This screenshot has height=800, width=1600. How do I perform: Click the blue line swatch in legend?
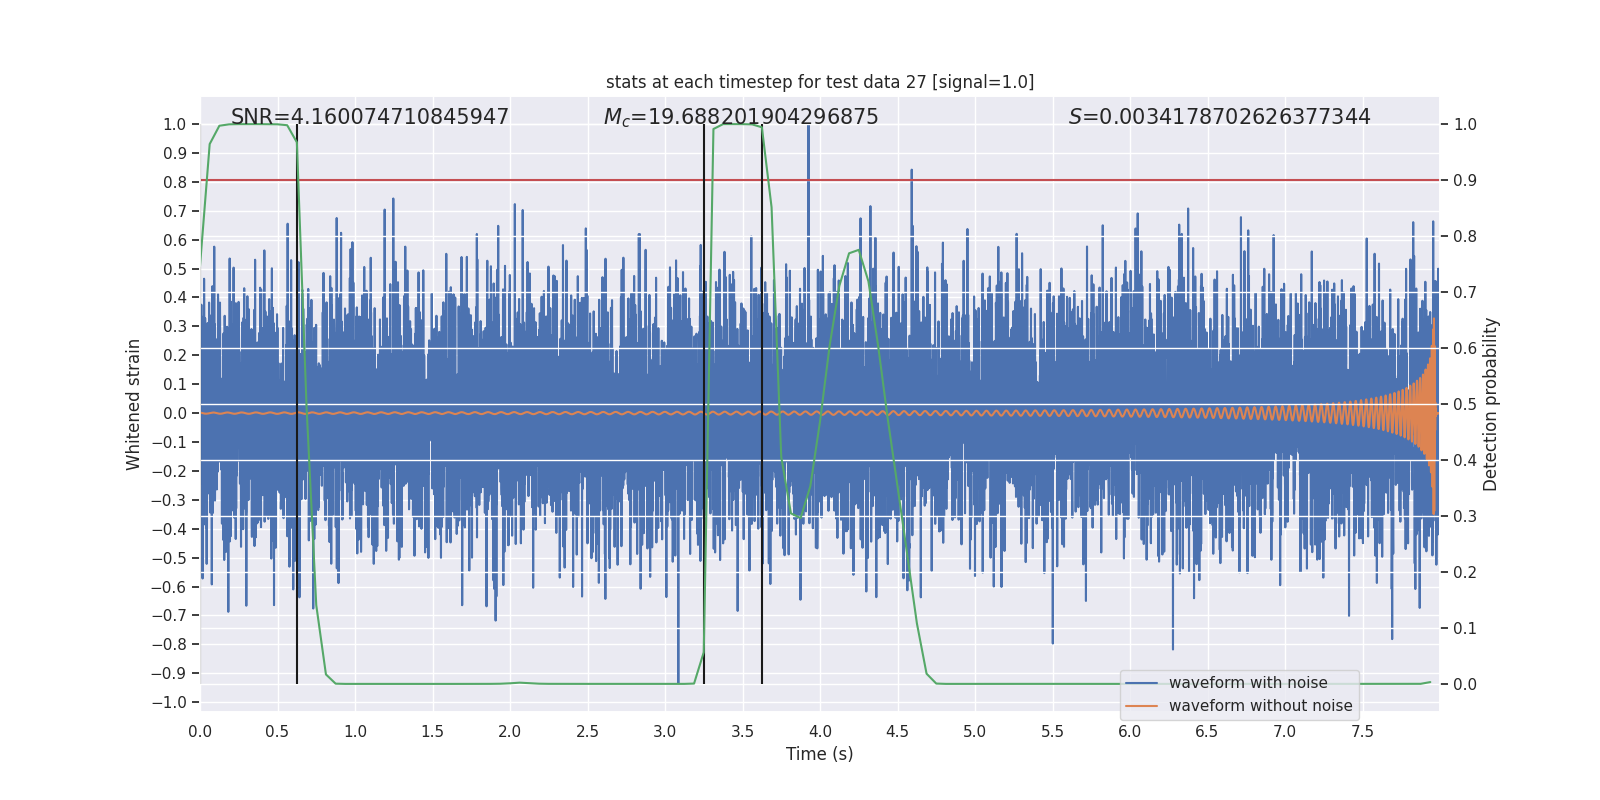(x=1142, y=683)
